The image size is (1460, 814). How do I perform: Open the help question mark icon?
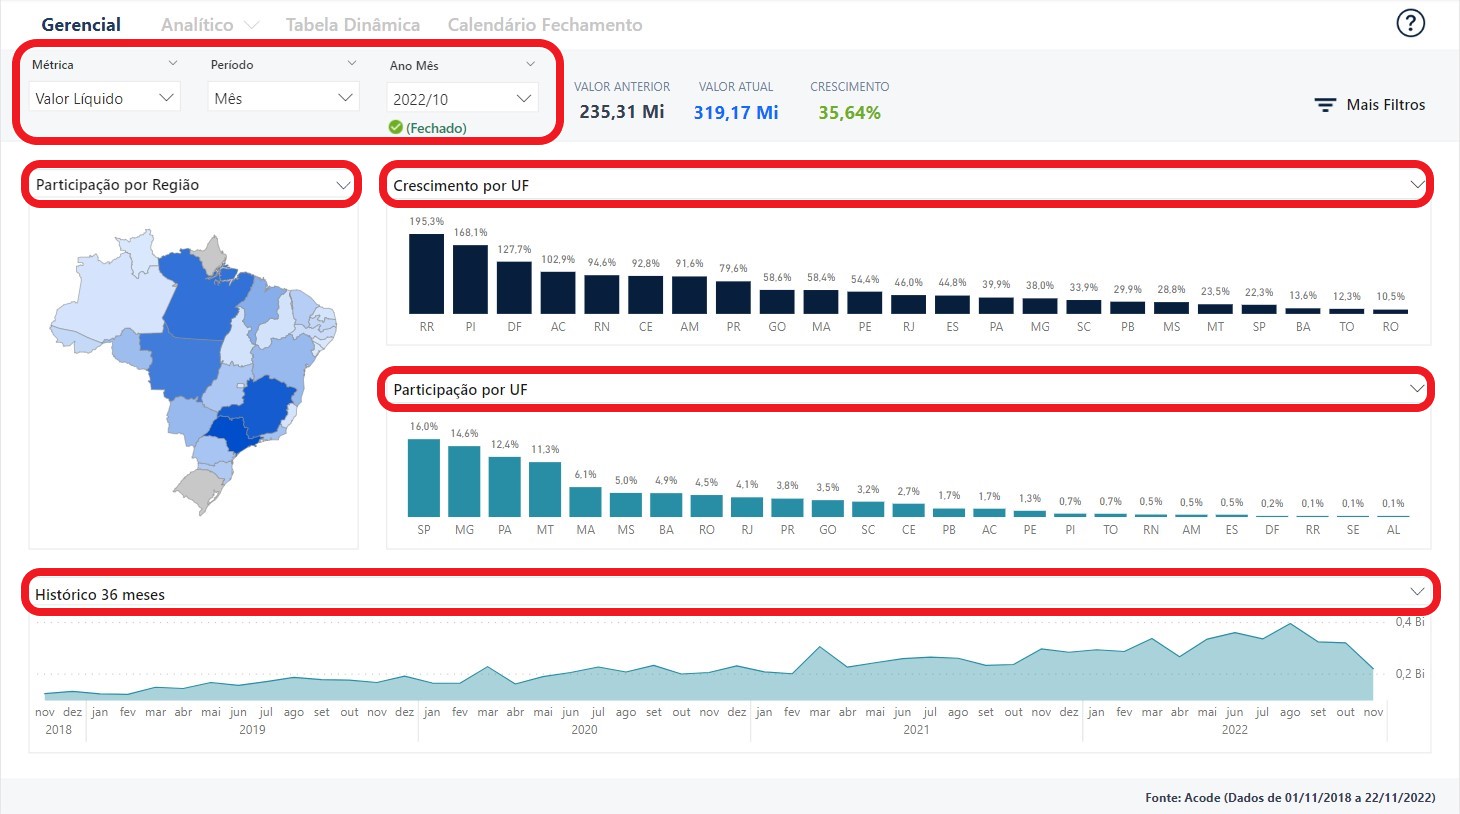click(x=1410, y=23)
